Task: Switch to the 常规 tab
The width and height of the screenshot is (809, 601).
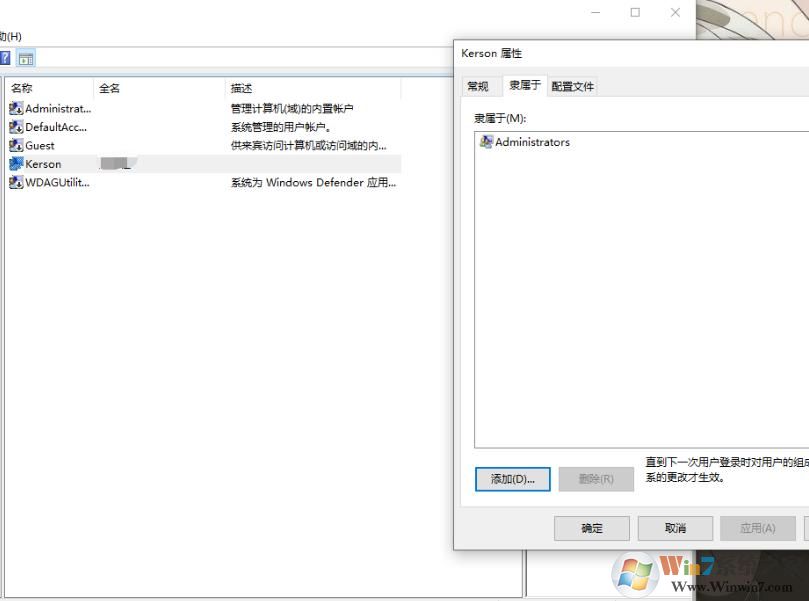Action: [x=478, y=86]
